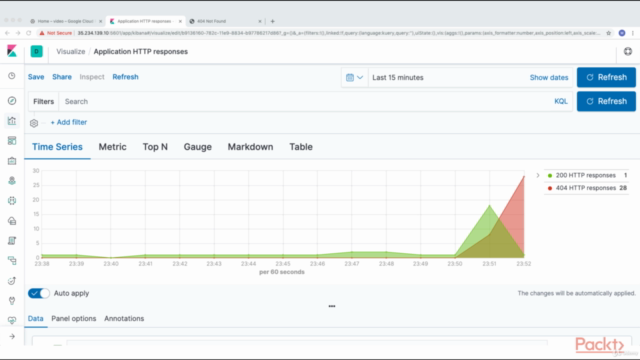
Task: Open the Data tab
Action: 36,318
